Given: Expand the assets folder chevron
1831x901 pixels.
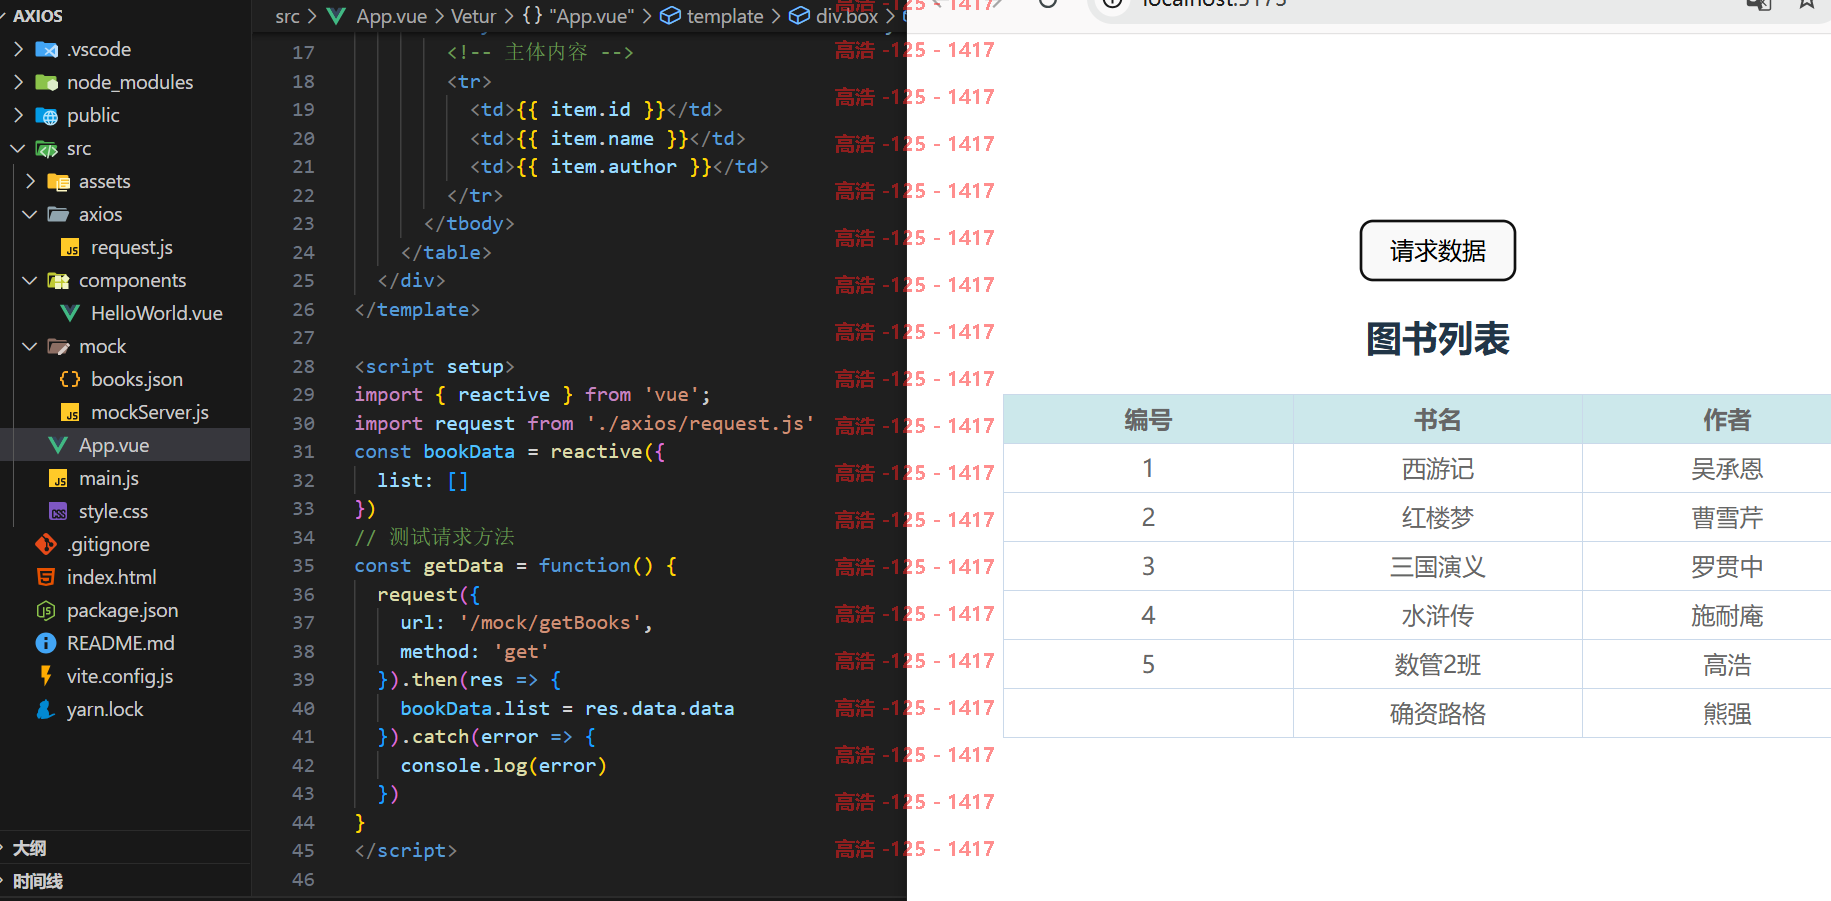Looking at the screenshot, I should (30, 181).
